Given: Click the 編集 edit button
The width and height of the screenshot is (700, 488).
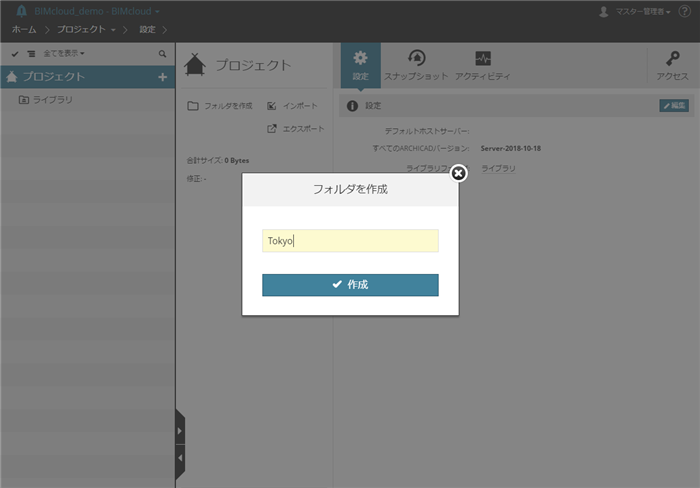Looking at the screenshot, I should tap(674, 105).
